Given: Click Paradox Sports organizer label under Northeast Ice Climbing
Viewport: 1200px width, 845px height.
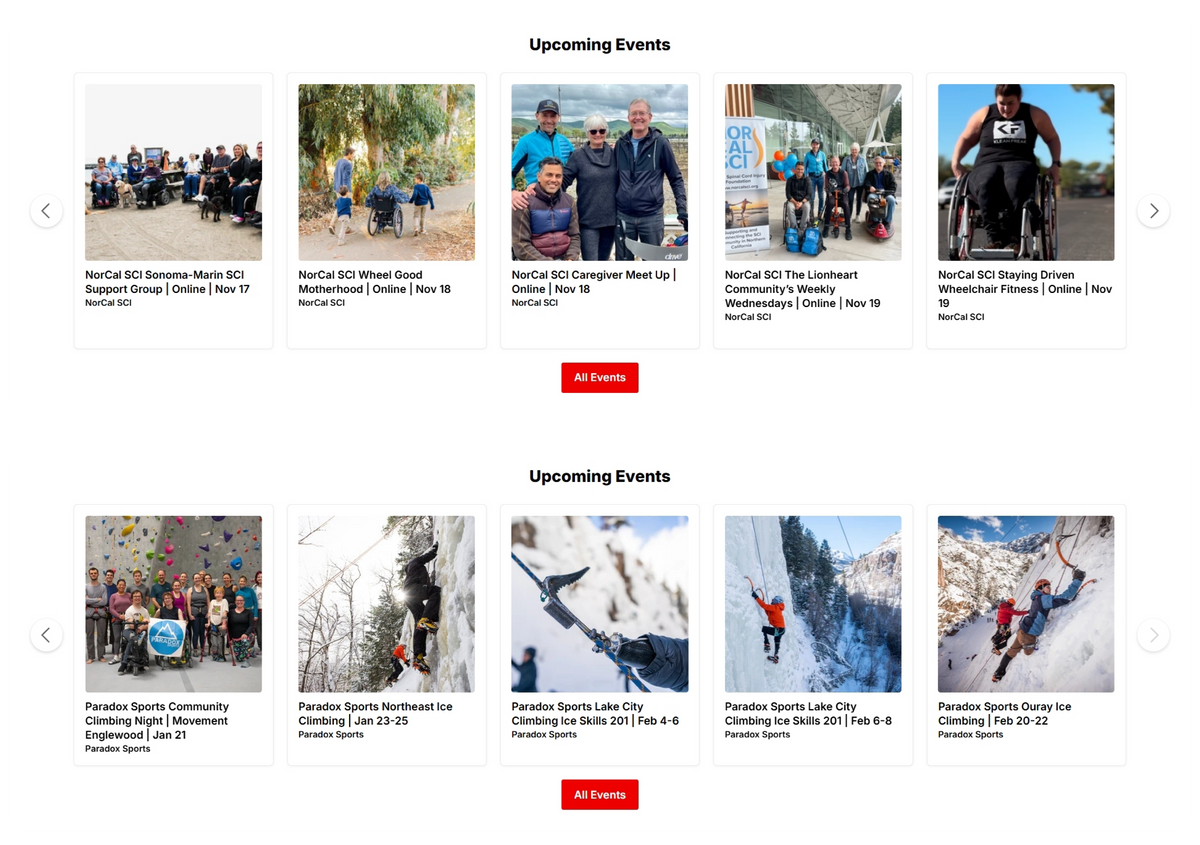Looking at the screenshot, I should pyautogui.click(x=331, y=735).
